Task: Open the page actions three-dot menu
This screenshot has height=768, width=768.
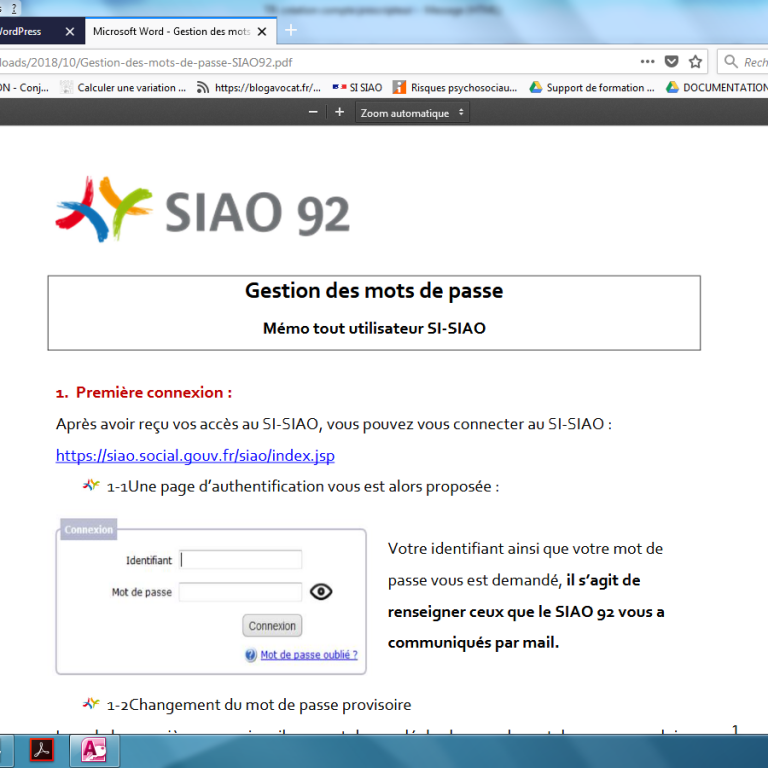Action: pos(647,61)
